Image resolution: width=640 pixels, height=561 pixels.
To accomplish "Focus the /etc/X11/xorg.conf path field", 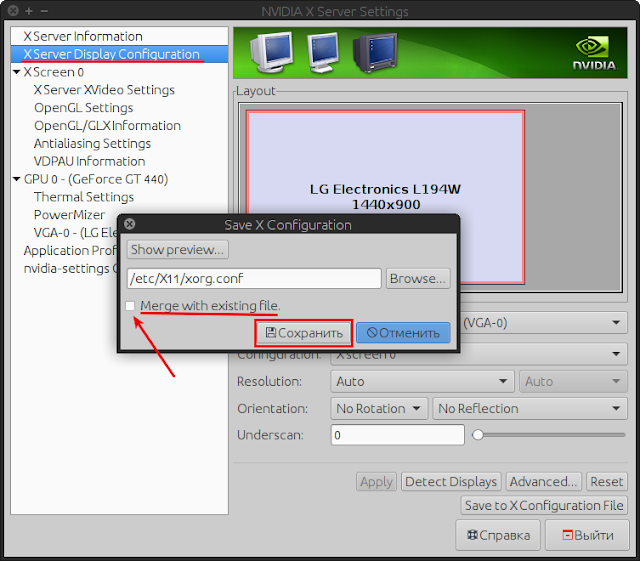I will click(x=254, y=278).
